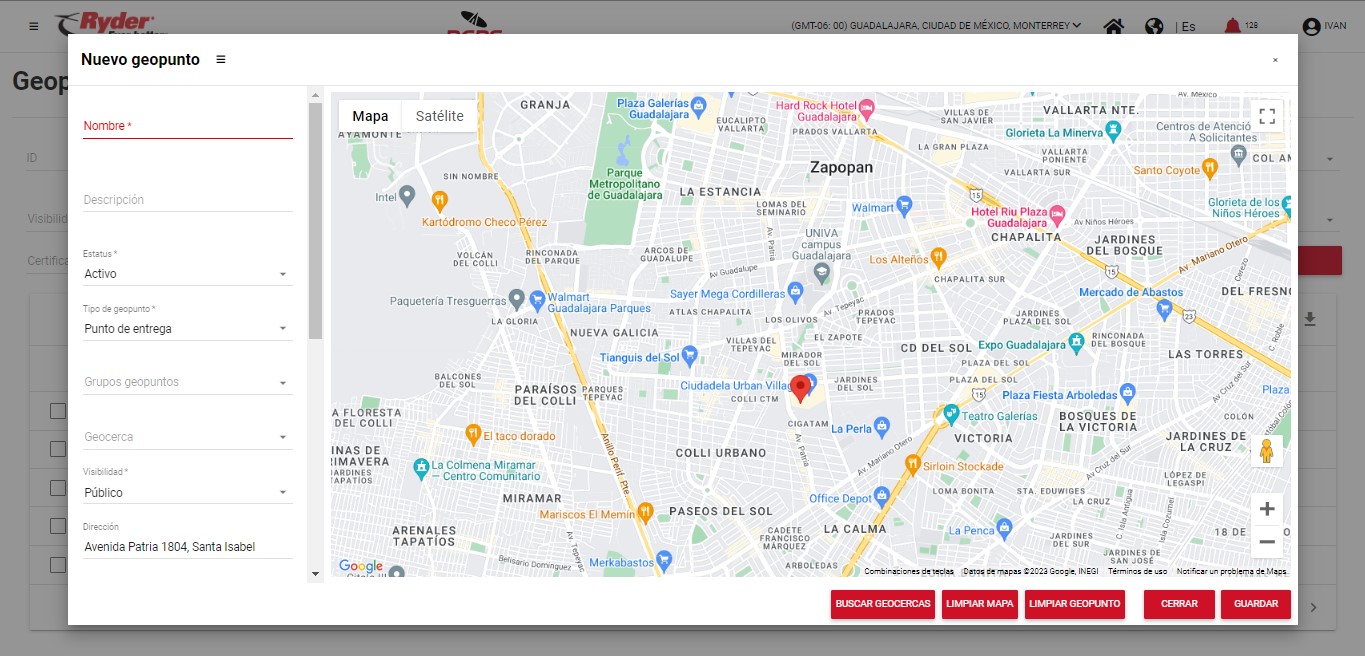Click the Street View pegman icon
This screenshot has width=1365, height=656.
click(x=1267, y=452)
